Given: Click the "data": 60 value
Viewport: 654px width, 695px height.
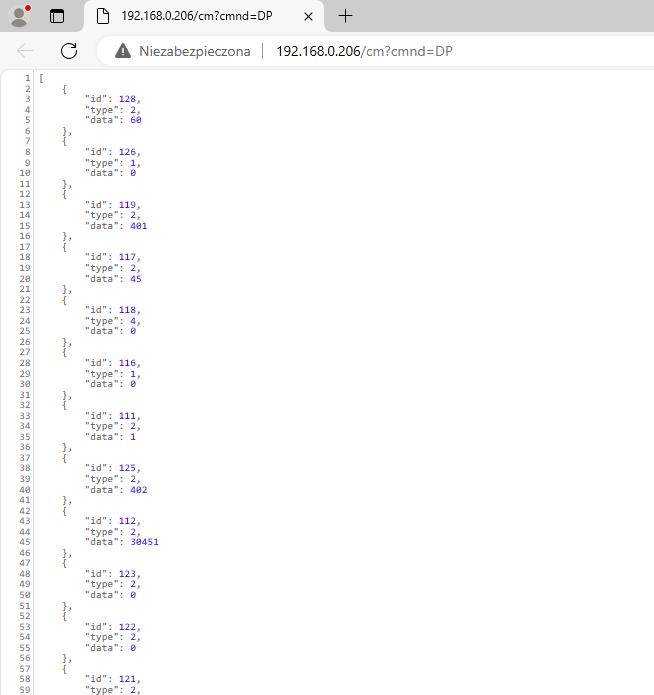Looking at the screenshot, I should [x=136, y=120].
